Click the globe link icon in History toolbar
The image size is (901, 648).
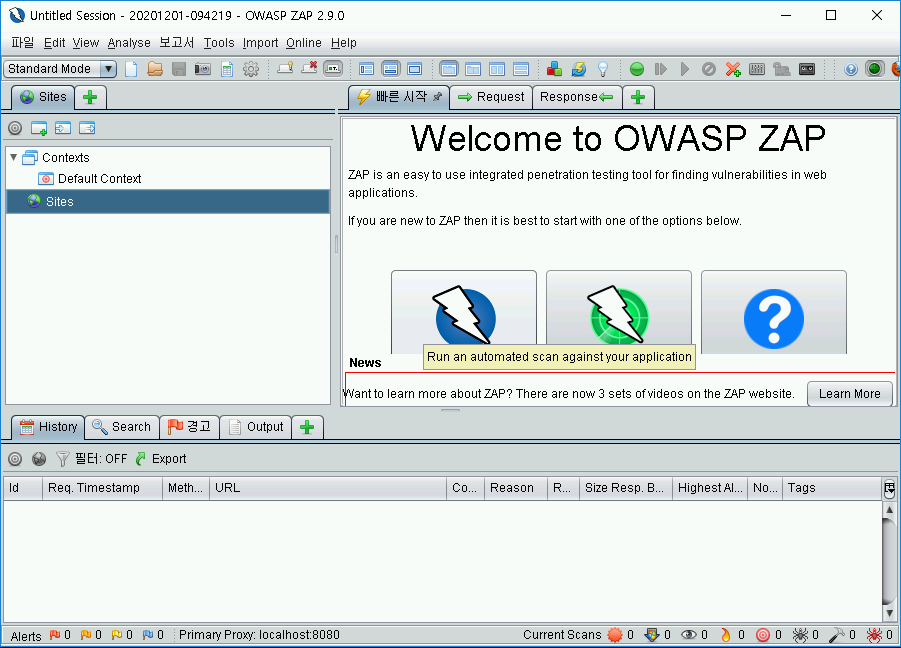coord(39,458)
